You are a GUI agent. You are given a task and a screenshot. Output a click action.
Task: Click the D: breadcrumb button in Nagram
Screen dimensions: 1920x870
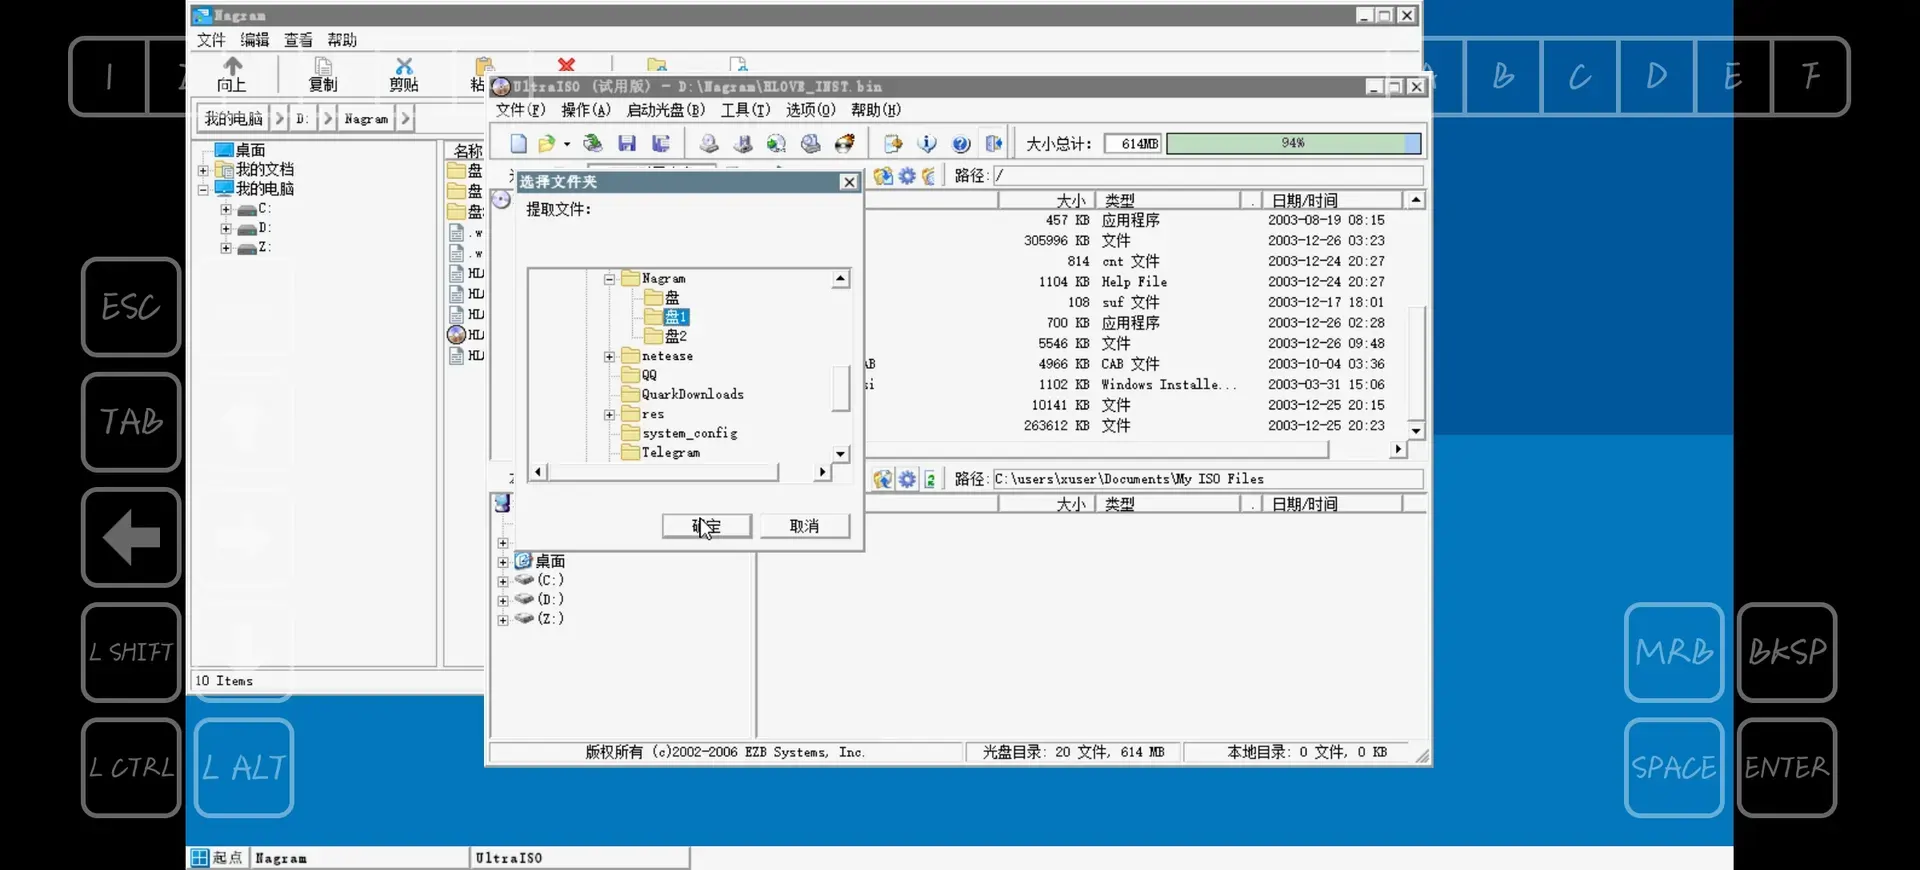(x=302, y=119)
